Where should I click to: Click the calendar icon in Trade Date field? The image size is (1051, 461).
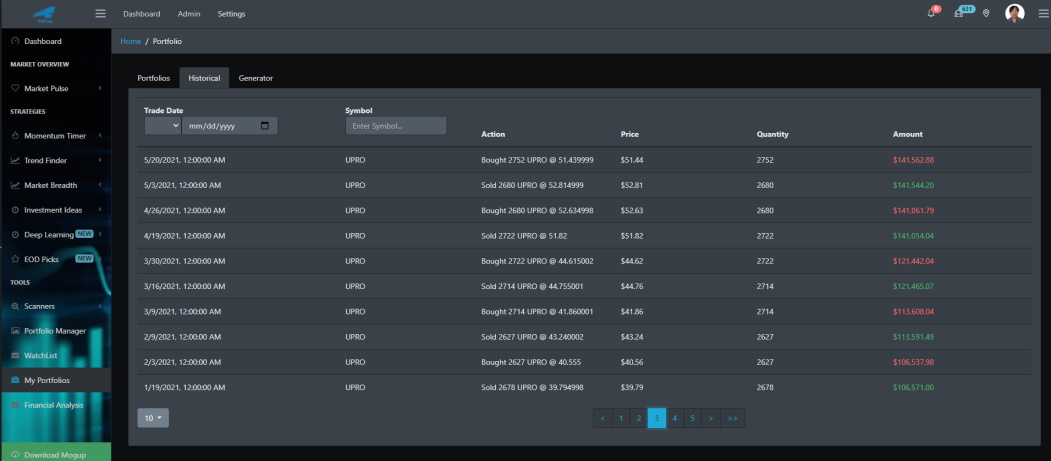[264, 125]
